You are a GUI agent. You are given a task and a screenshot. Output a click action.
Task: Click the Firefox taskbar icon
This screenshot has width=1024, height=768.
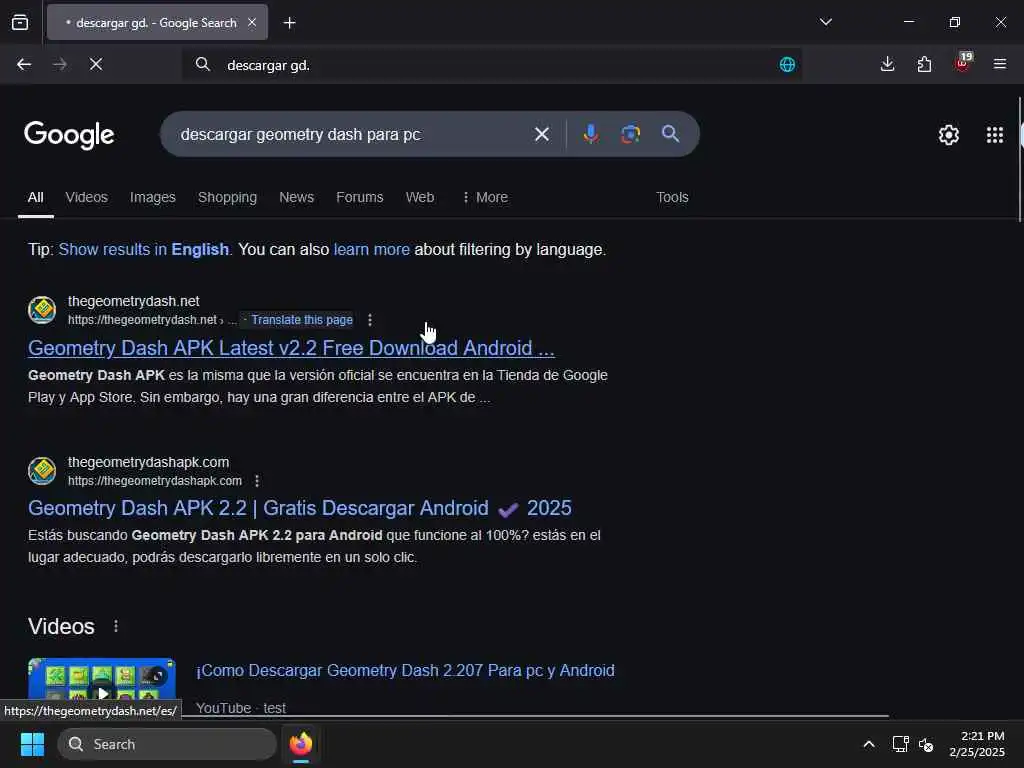click(x=301, y=744)
